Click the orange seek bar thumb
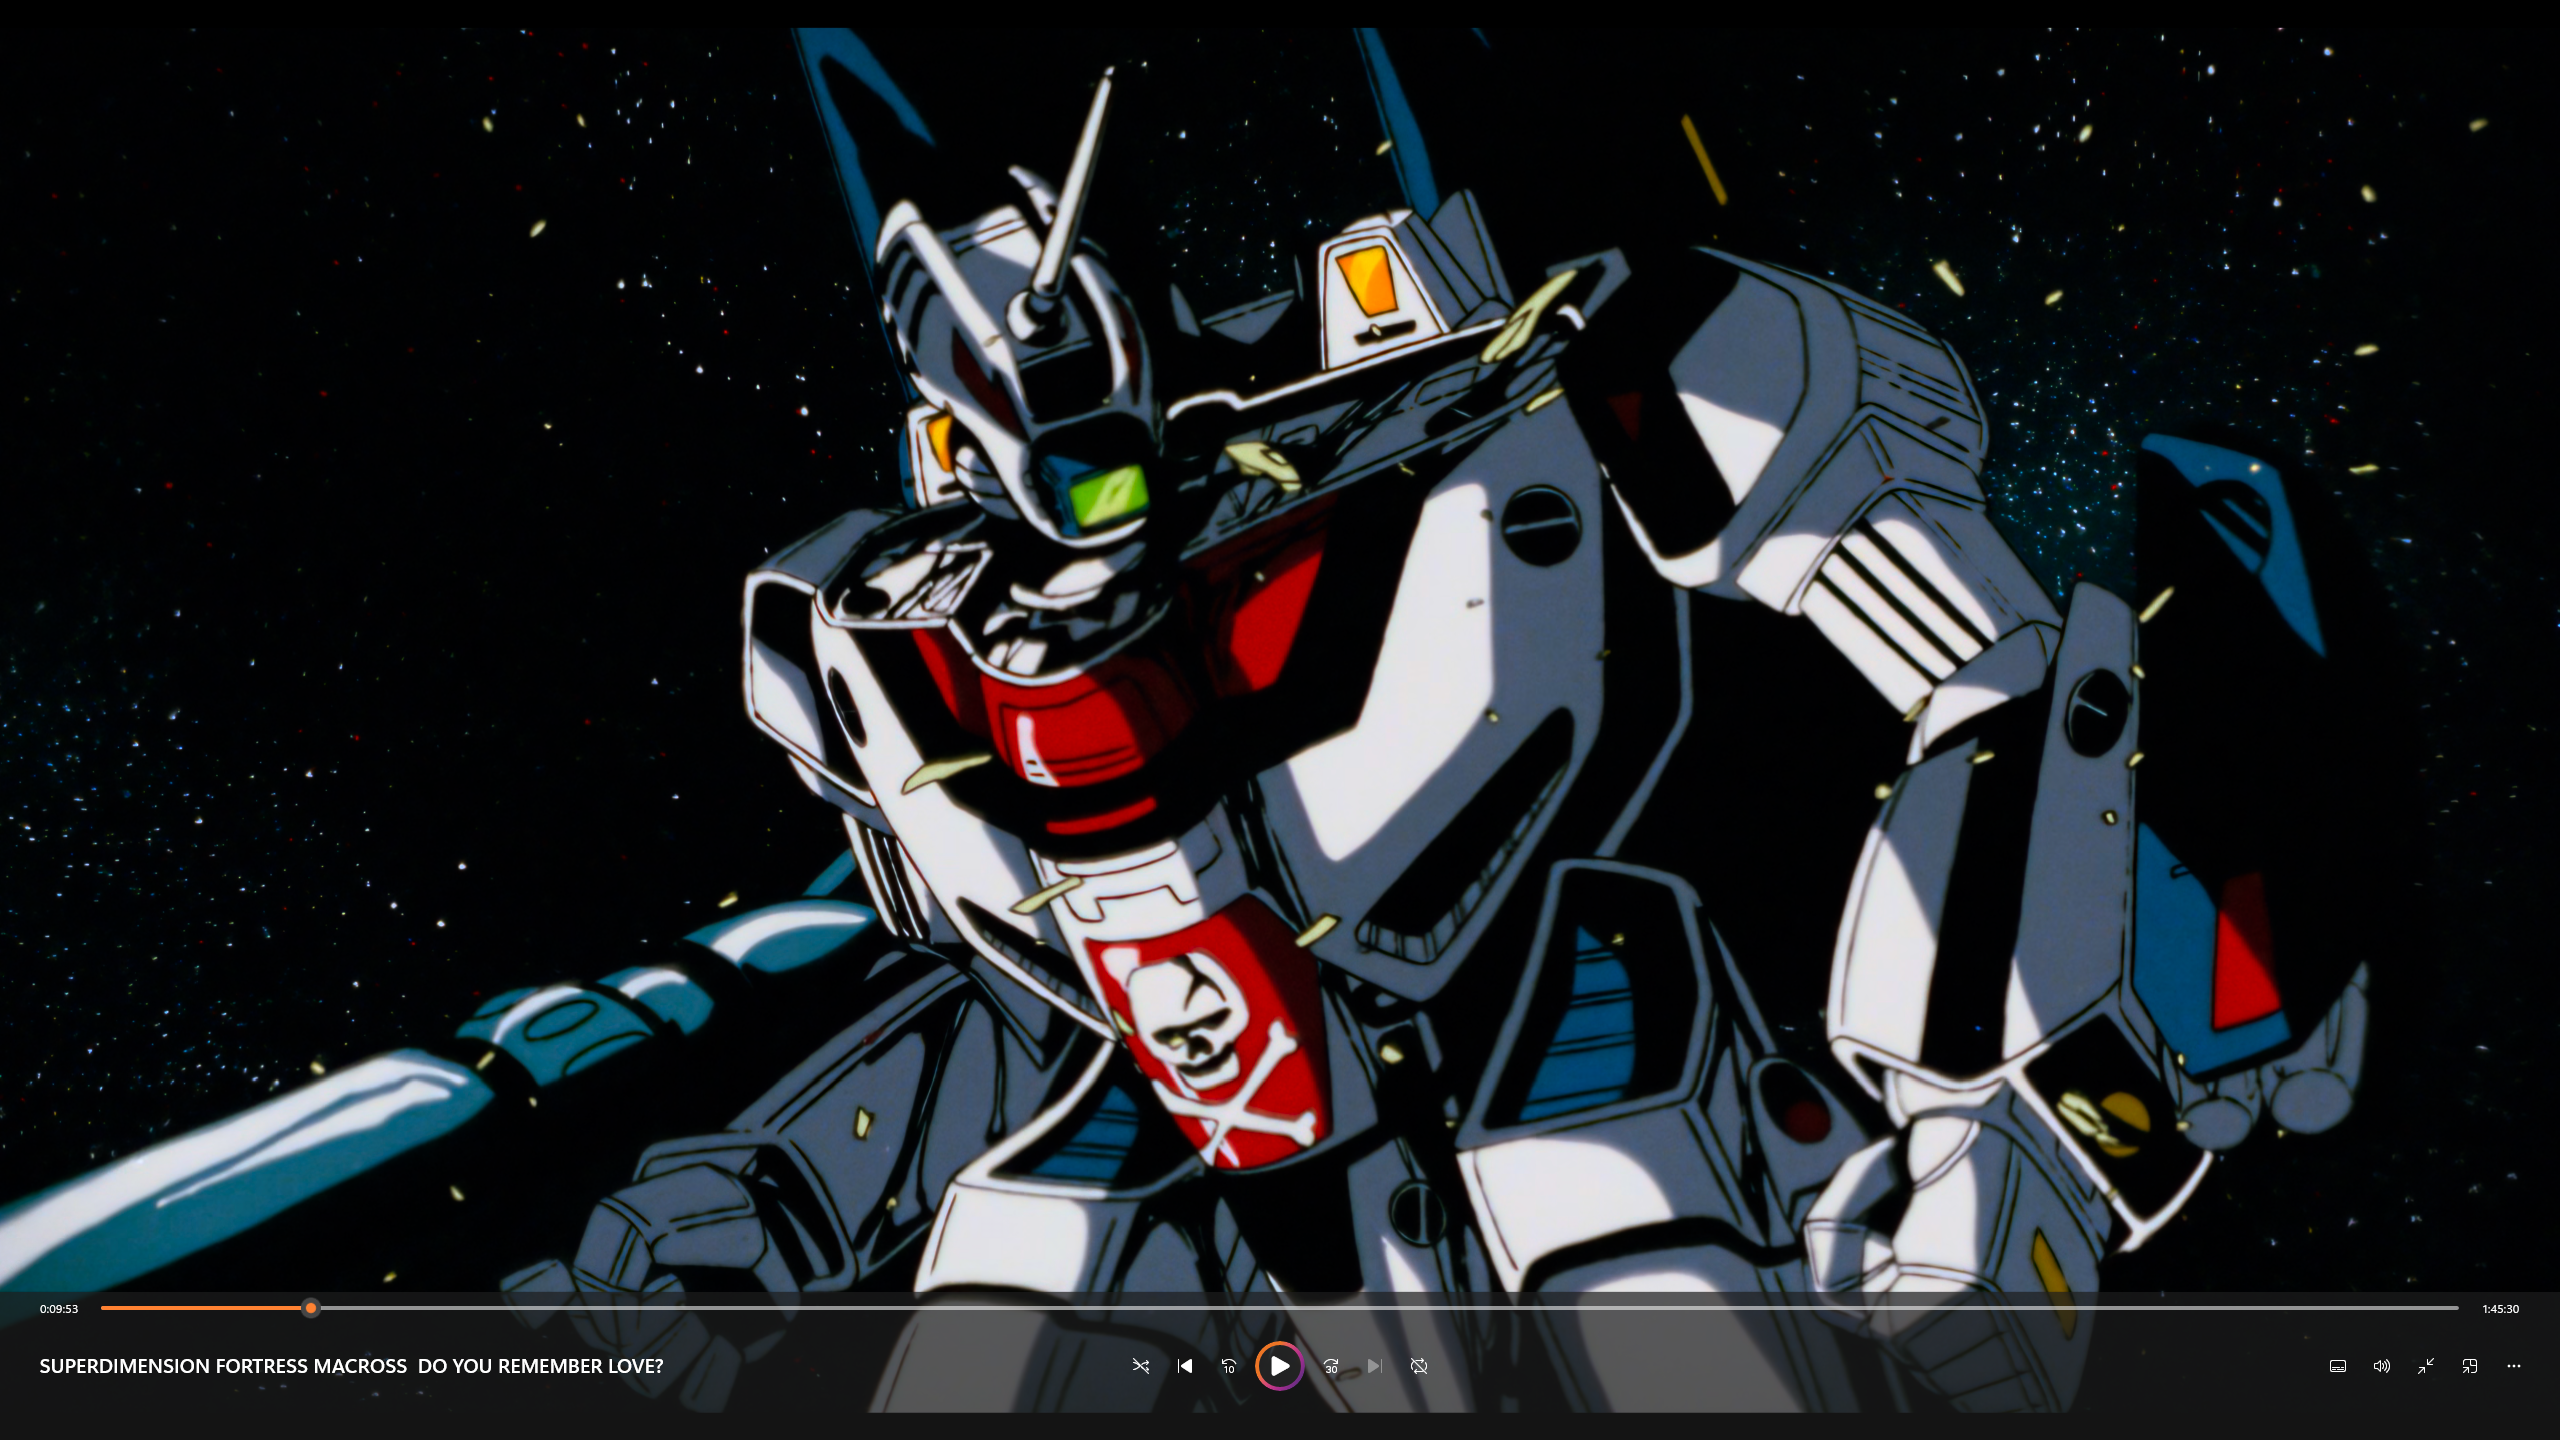The height and width of the screenshot is (1440, 2560). click(311, 1308)
